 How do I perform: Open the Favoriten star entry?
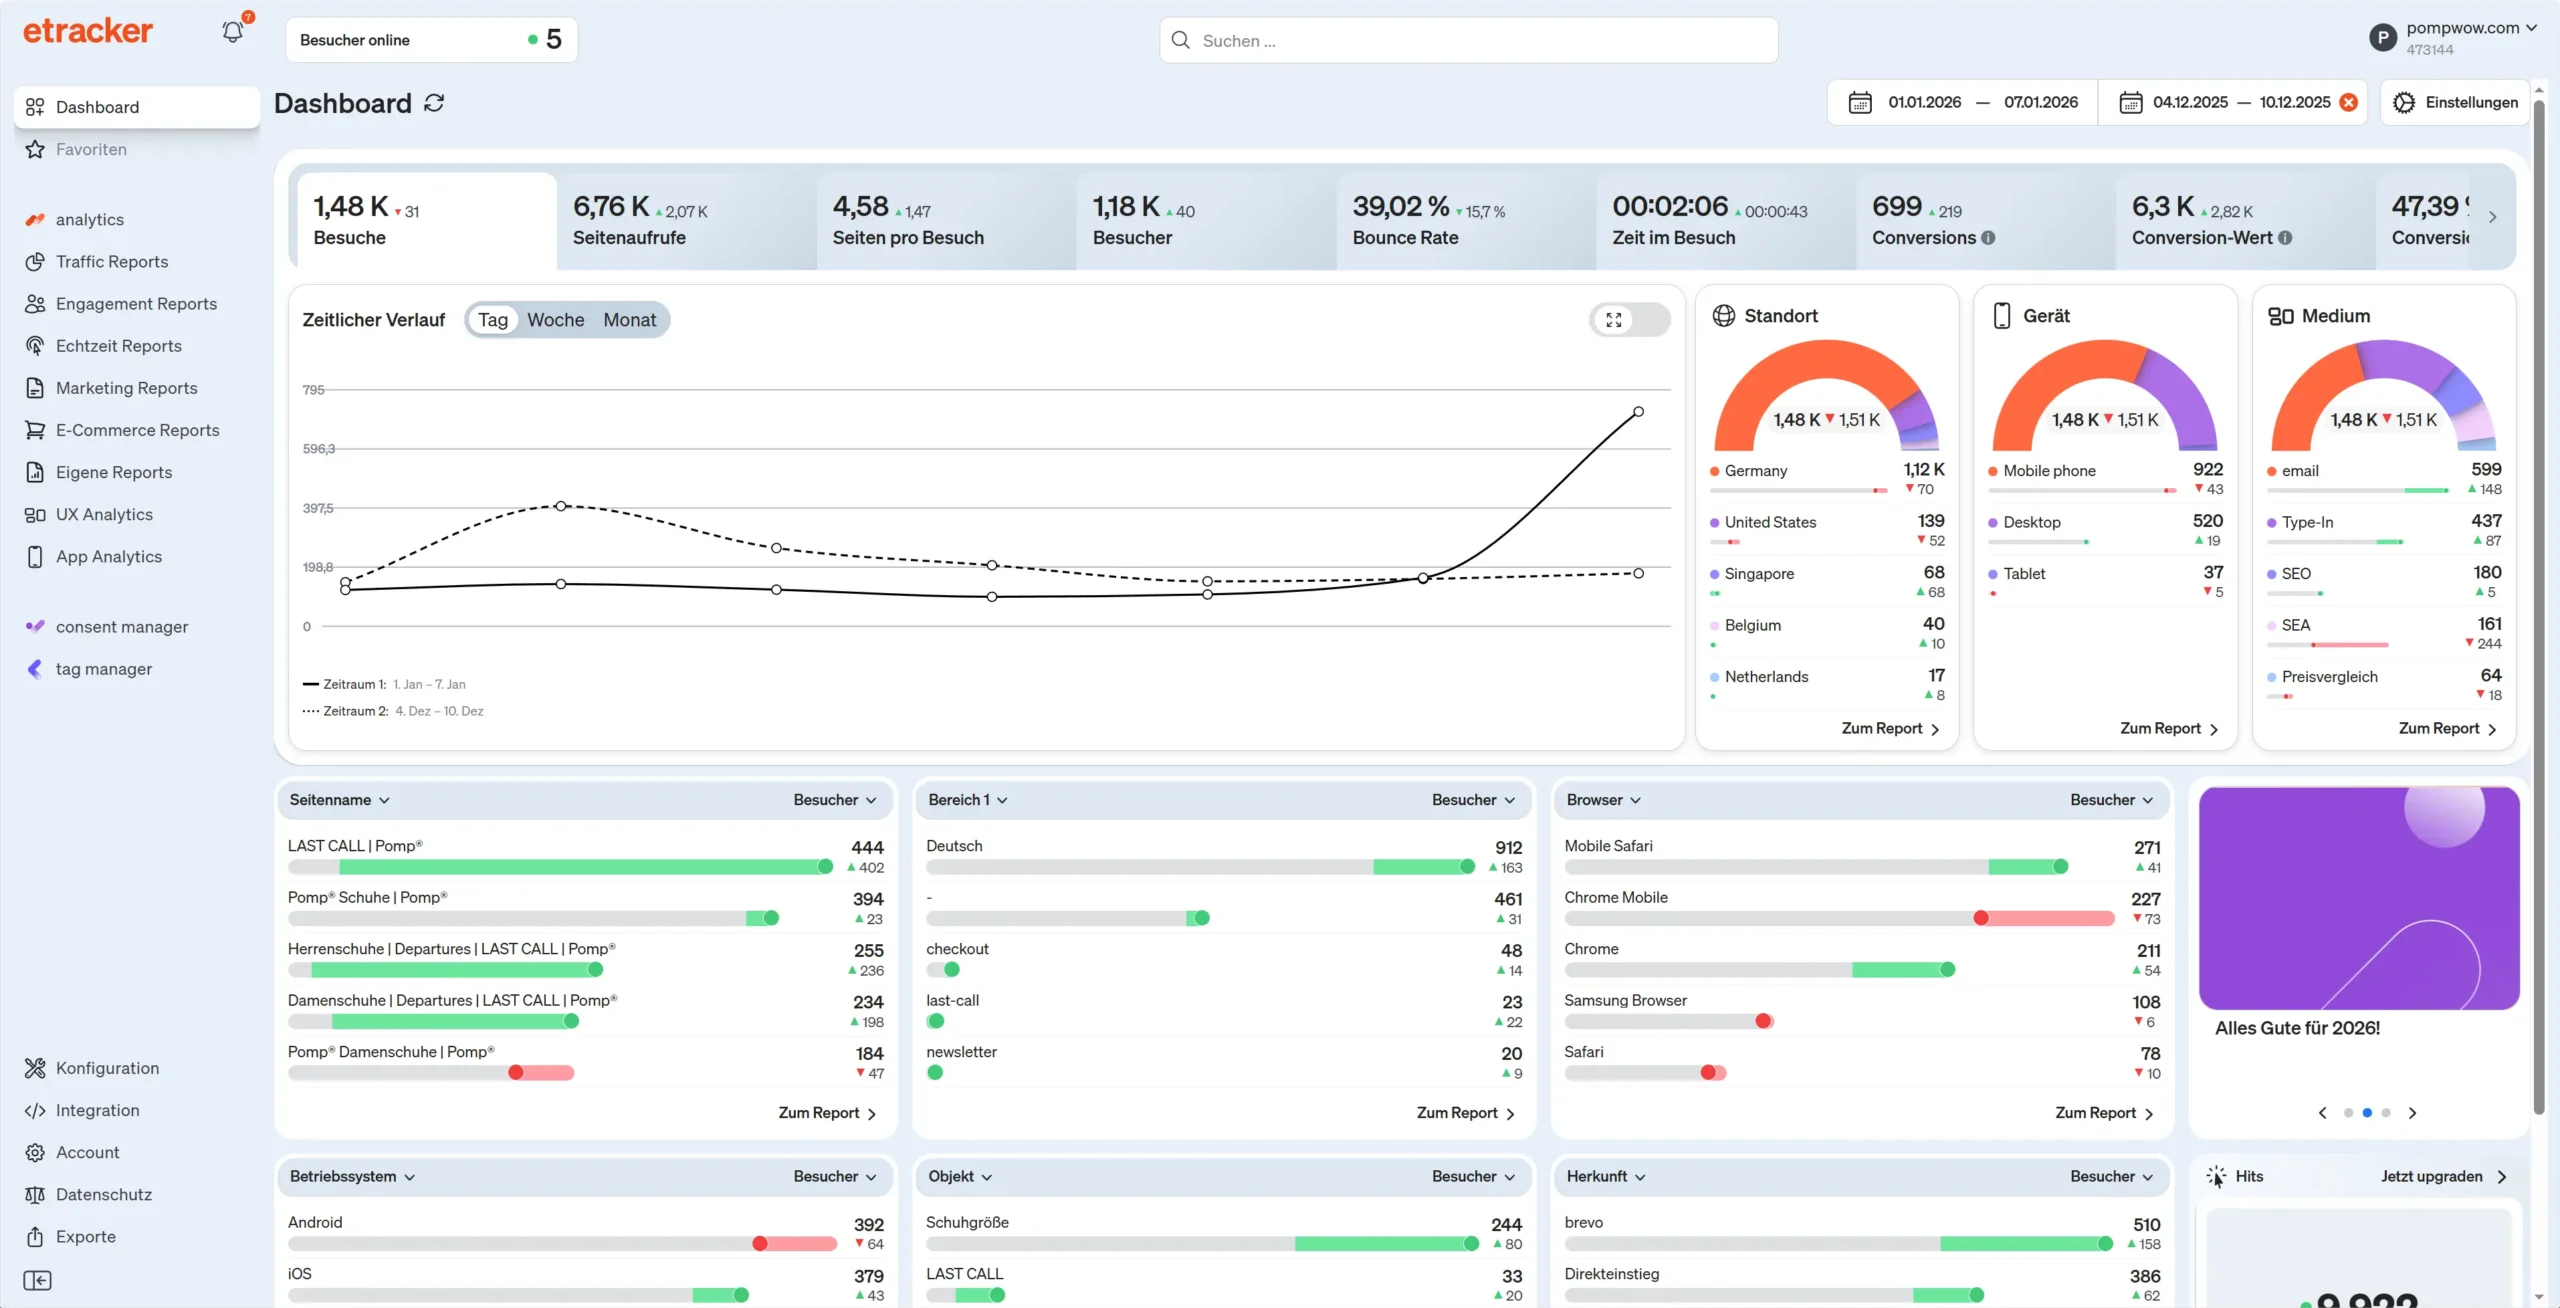point(91,148)
